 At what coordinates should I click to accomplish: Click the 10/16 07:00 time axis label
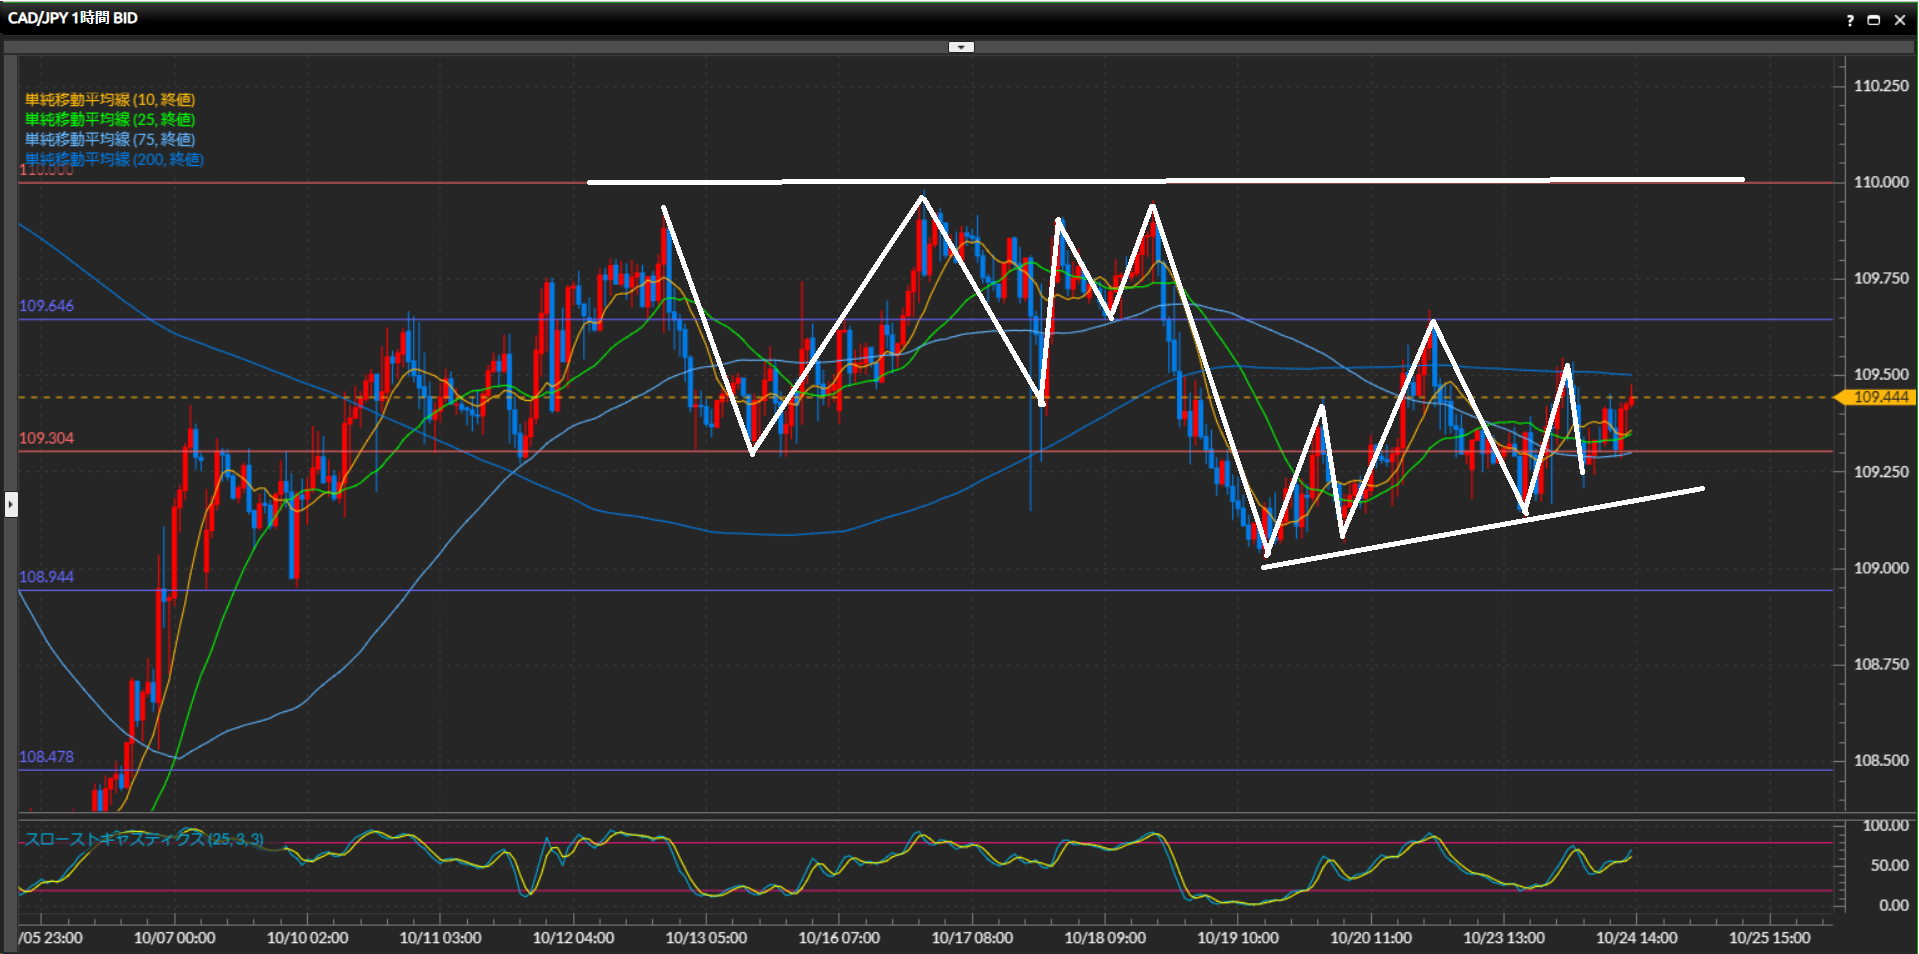click(x=839, y=938)
